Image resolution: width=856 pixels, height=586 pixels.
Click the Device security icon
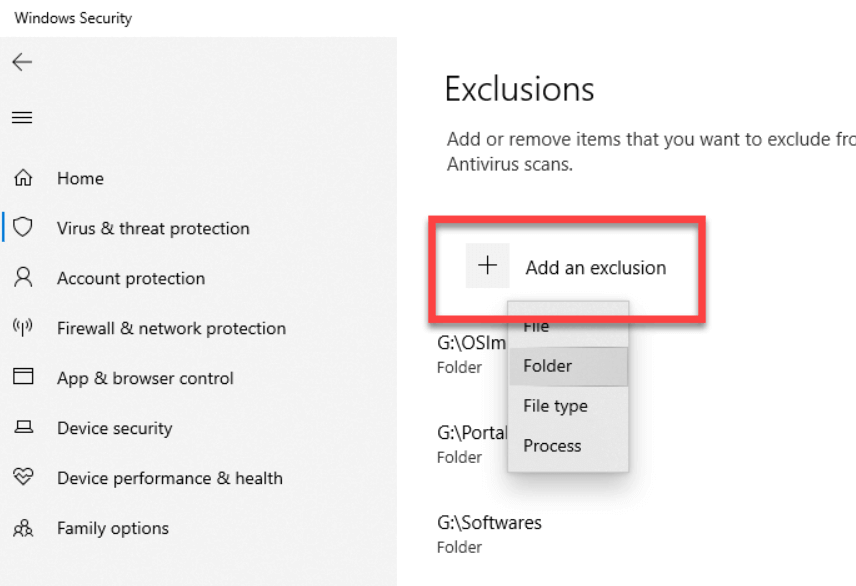pyautogui.click(x=21, y=428)
